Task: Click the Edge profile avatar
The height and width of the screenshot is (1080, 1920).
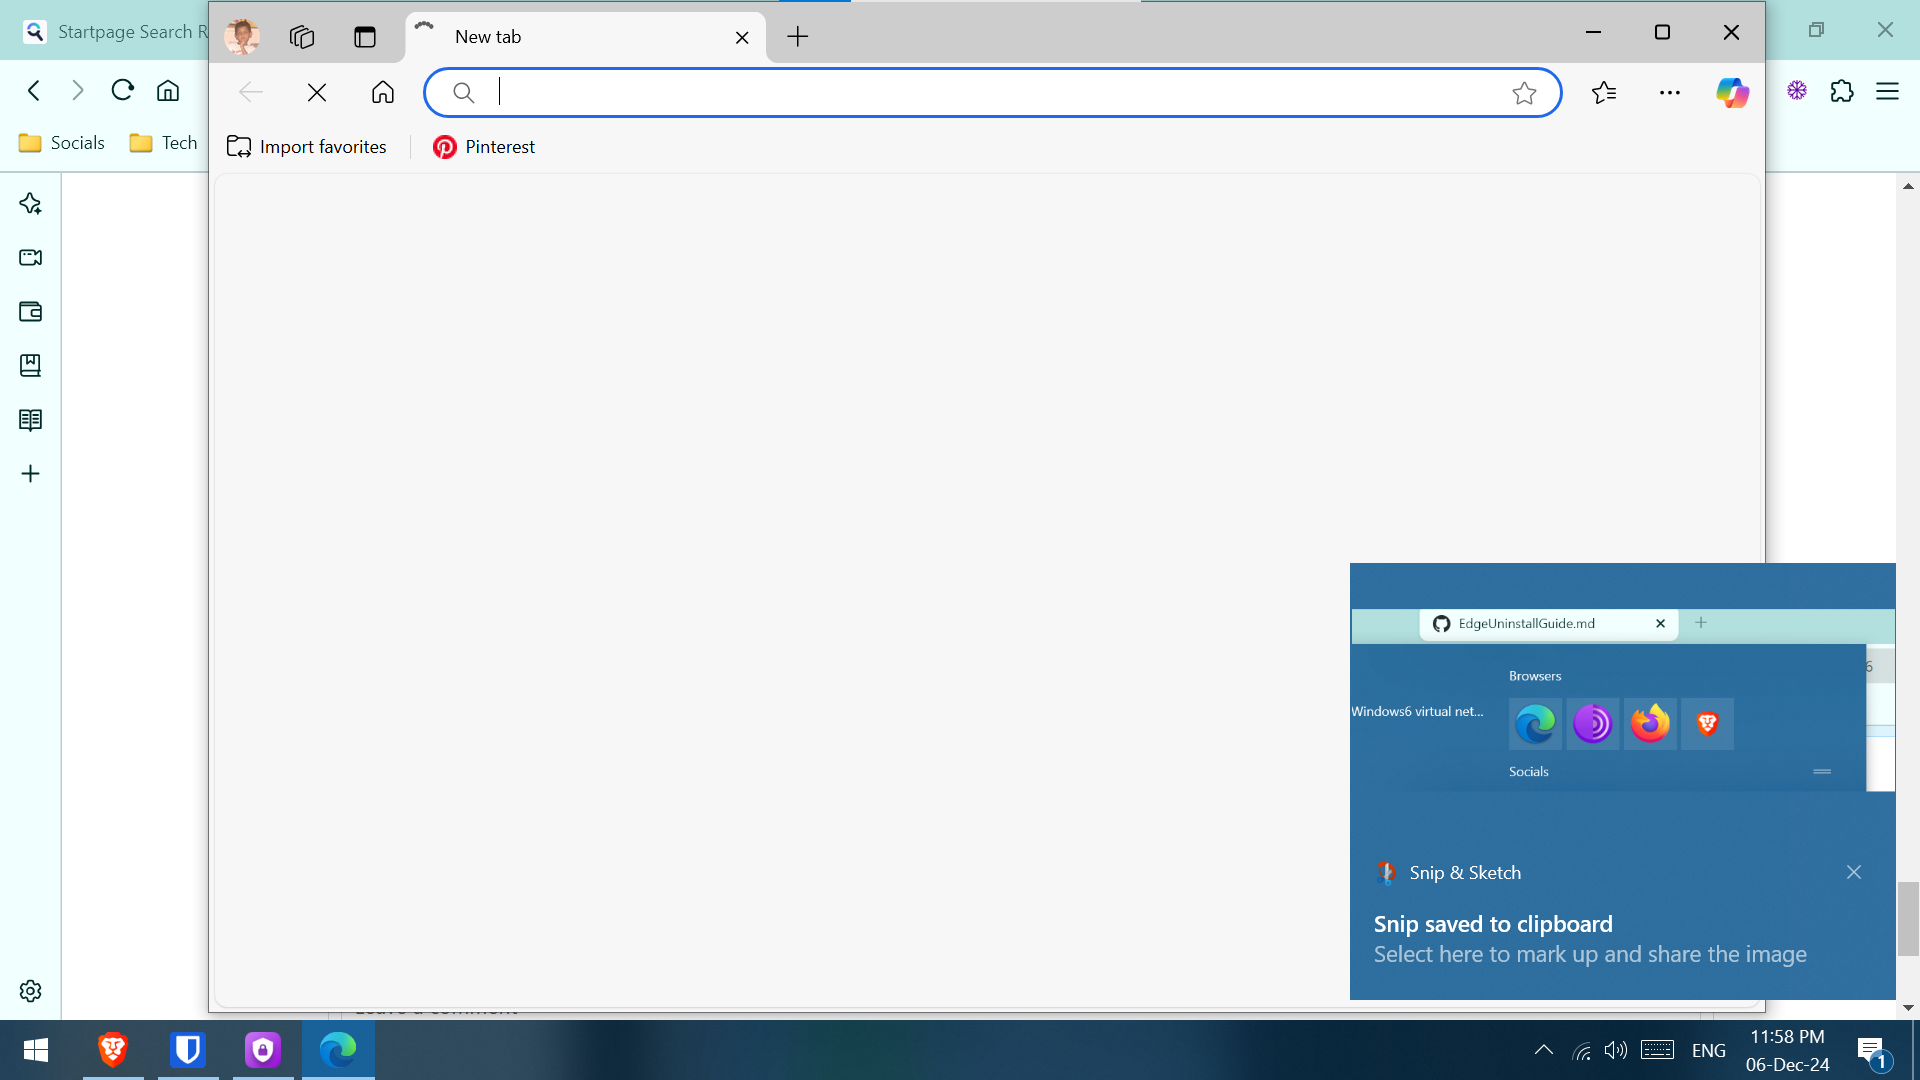Action: click(x=242, y=37)
